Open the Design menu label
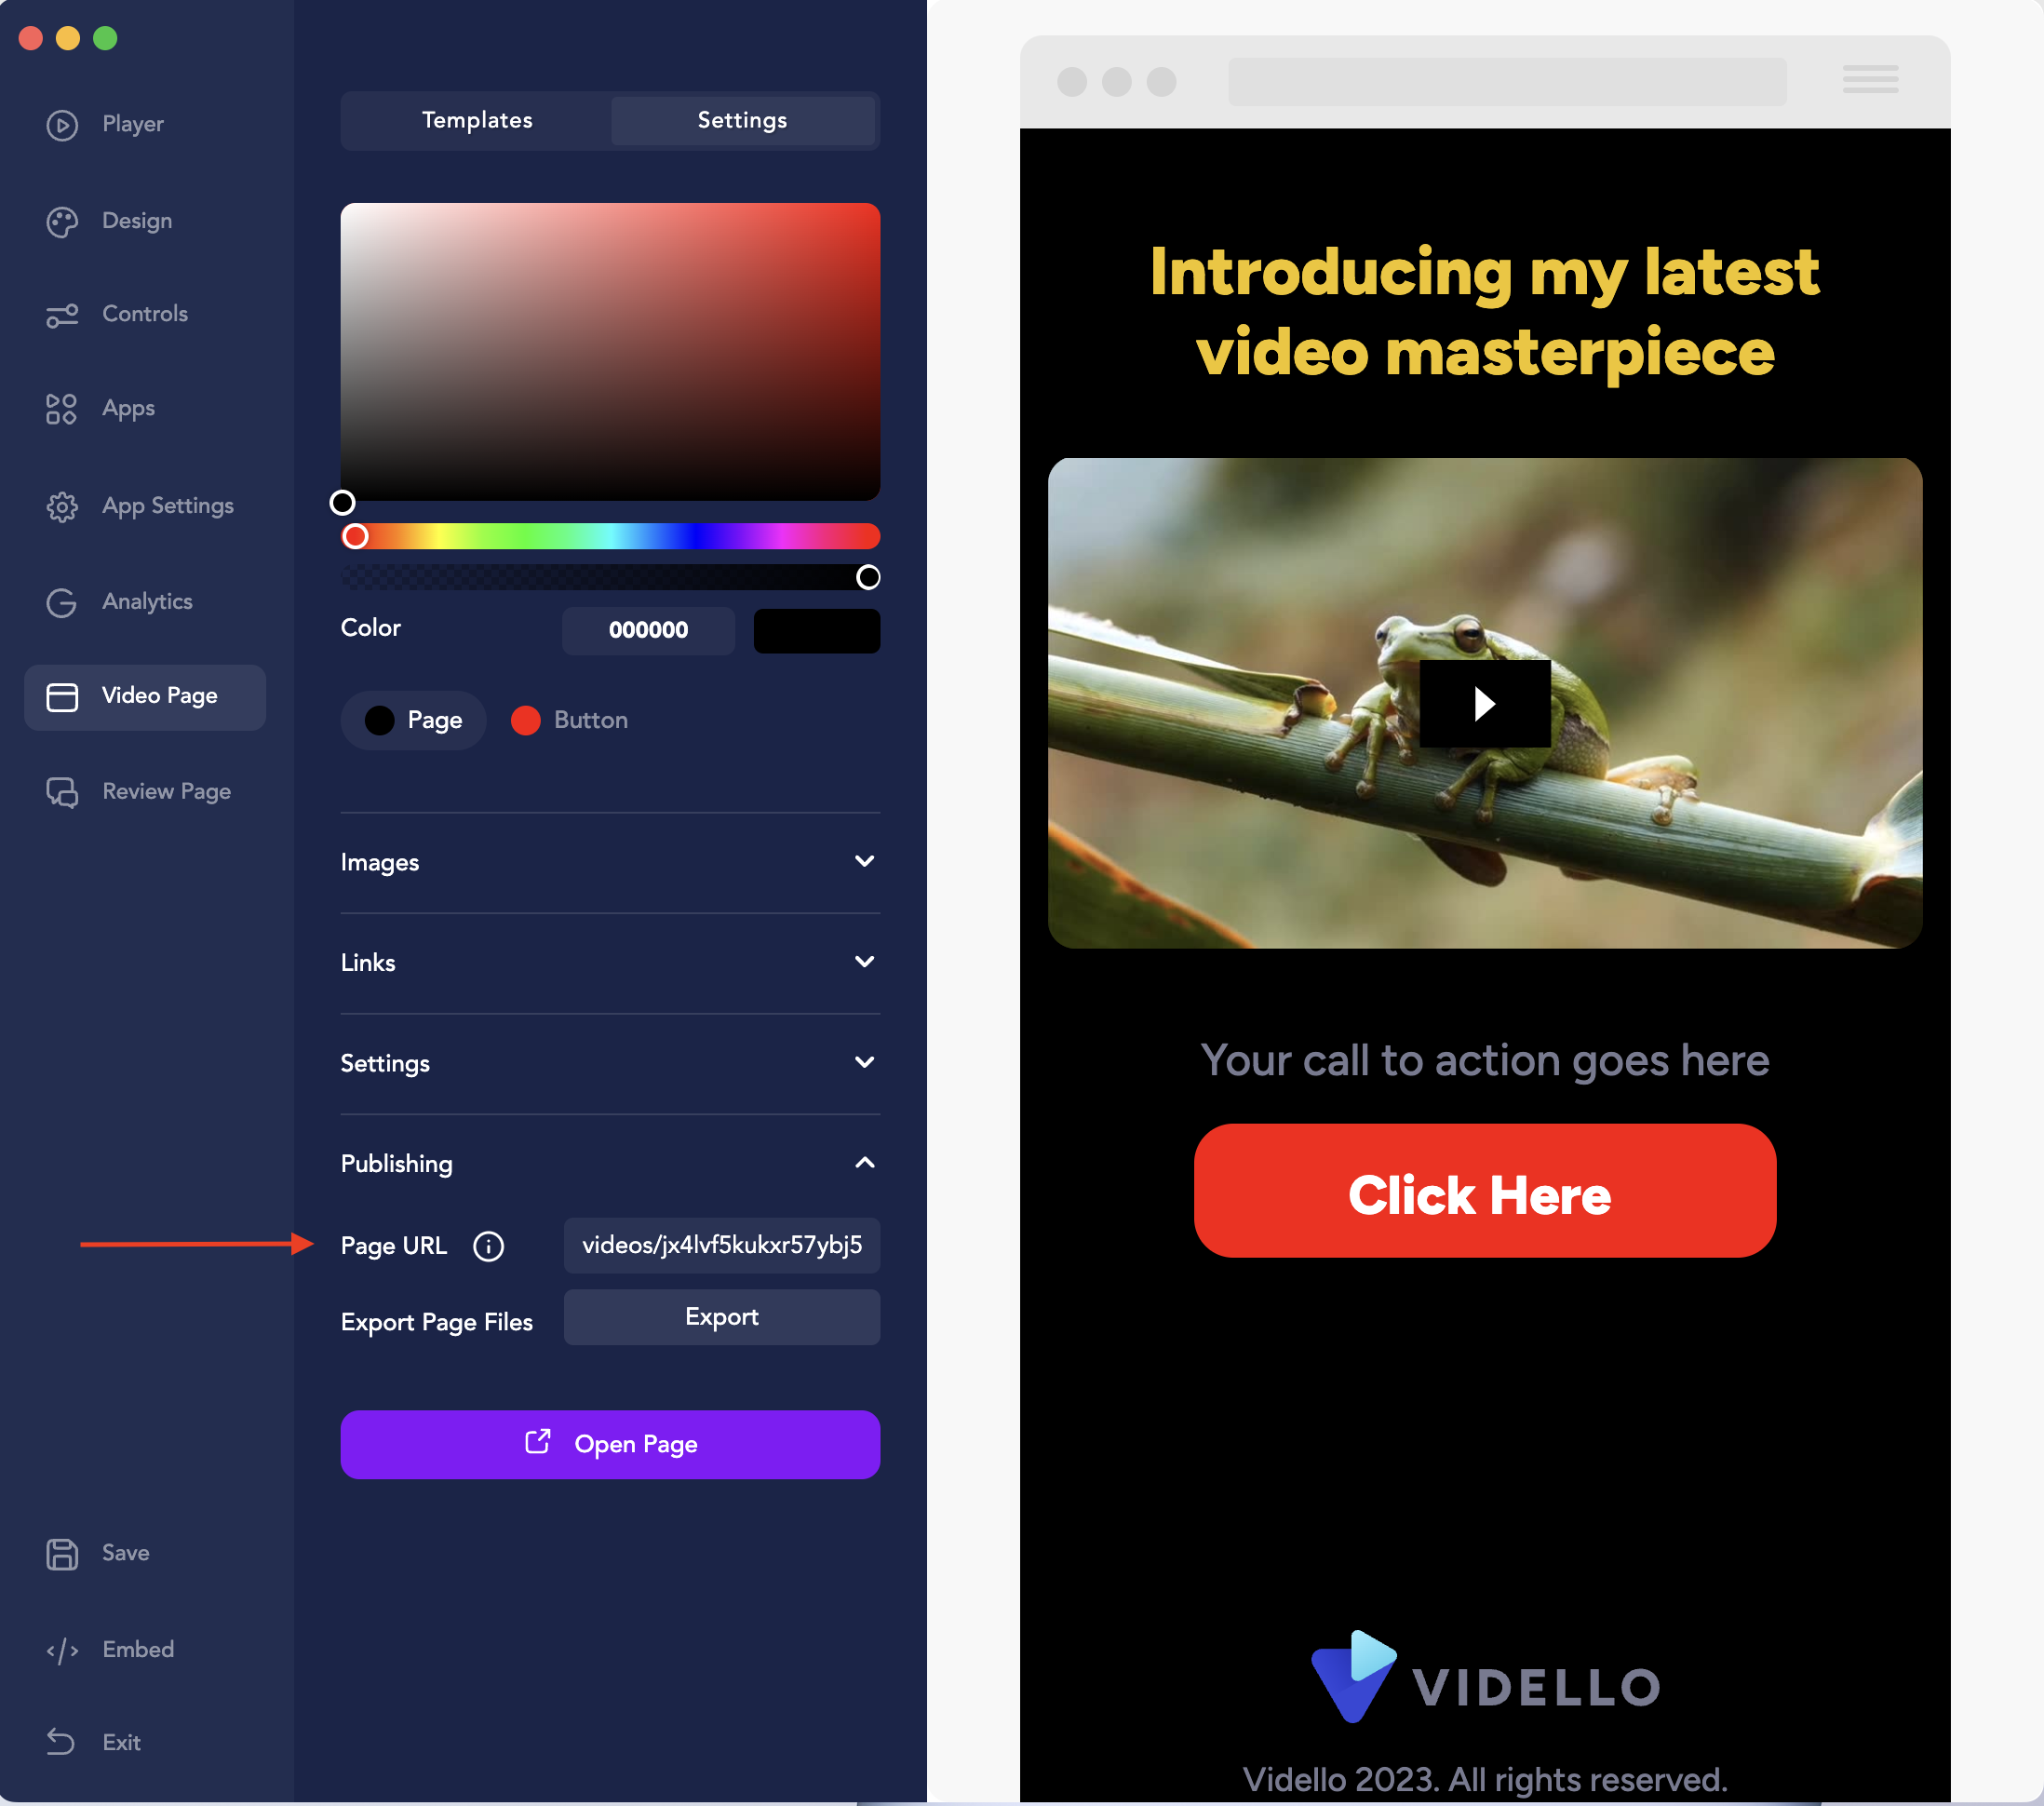 [137, 221]
